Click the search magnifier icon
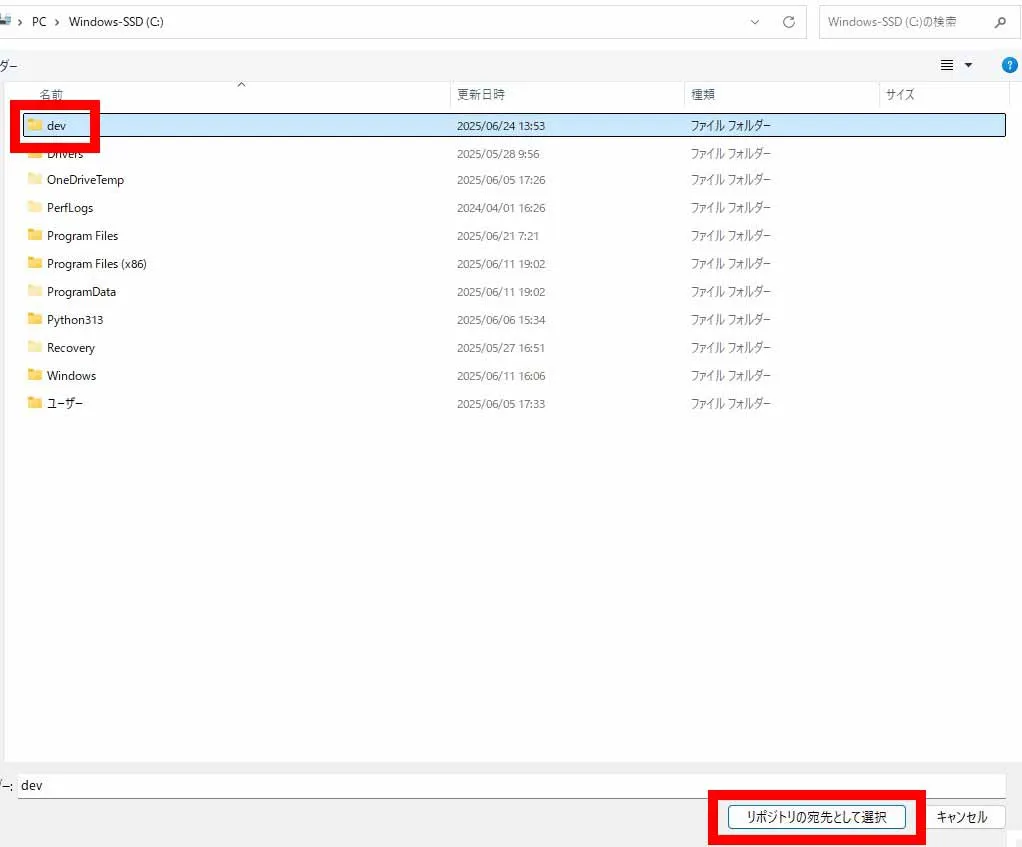This screenshot has width=1022, height=847. point(1000,22)
